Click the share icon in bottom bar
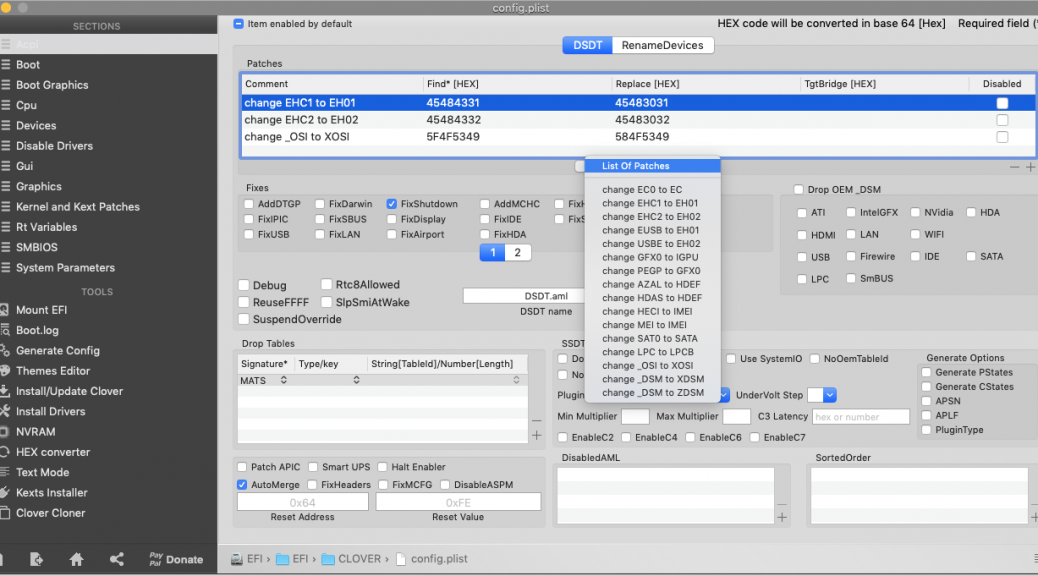The image size is (1038, 576). (x=117, y=559)
